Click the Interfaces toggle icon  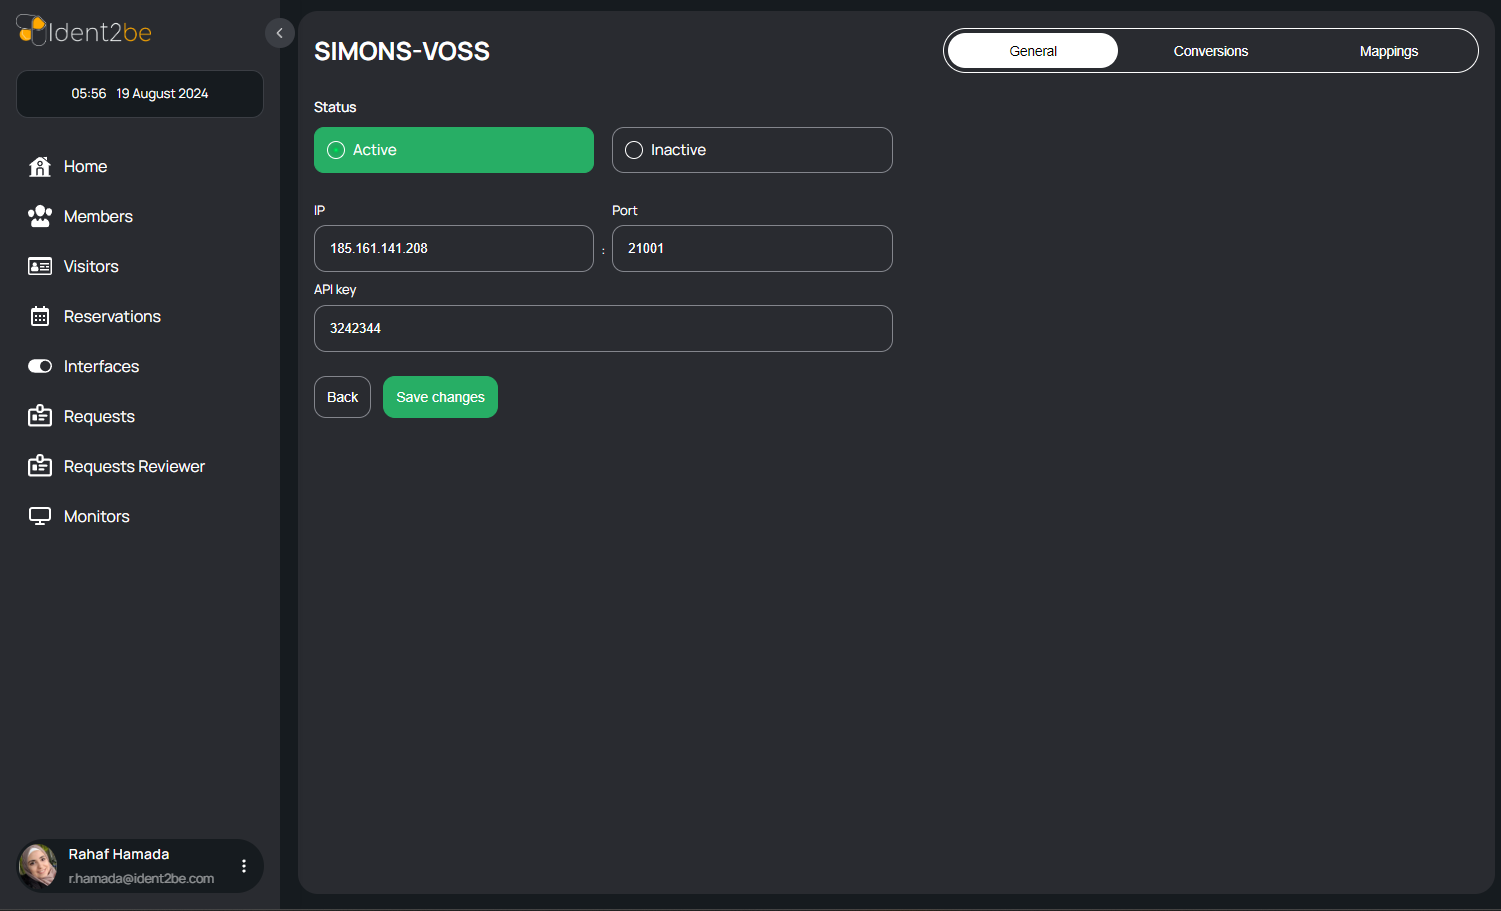click(x=40, y=366)
